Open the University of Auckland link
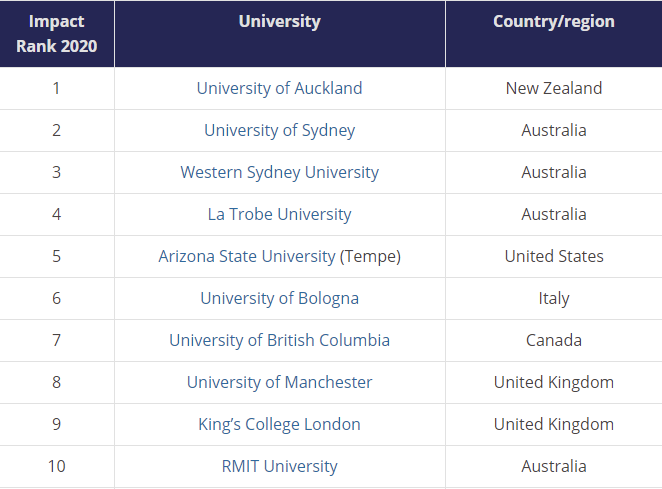 coord(279,88)
